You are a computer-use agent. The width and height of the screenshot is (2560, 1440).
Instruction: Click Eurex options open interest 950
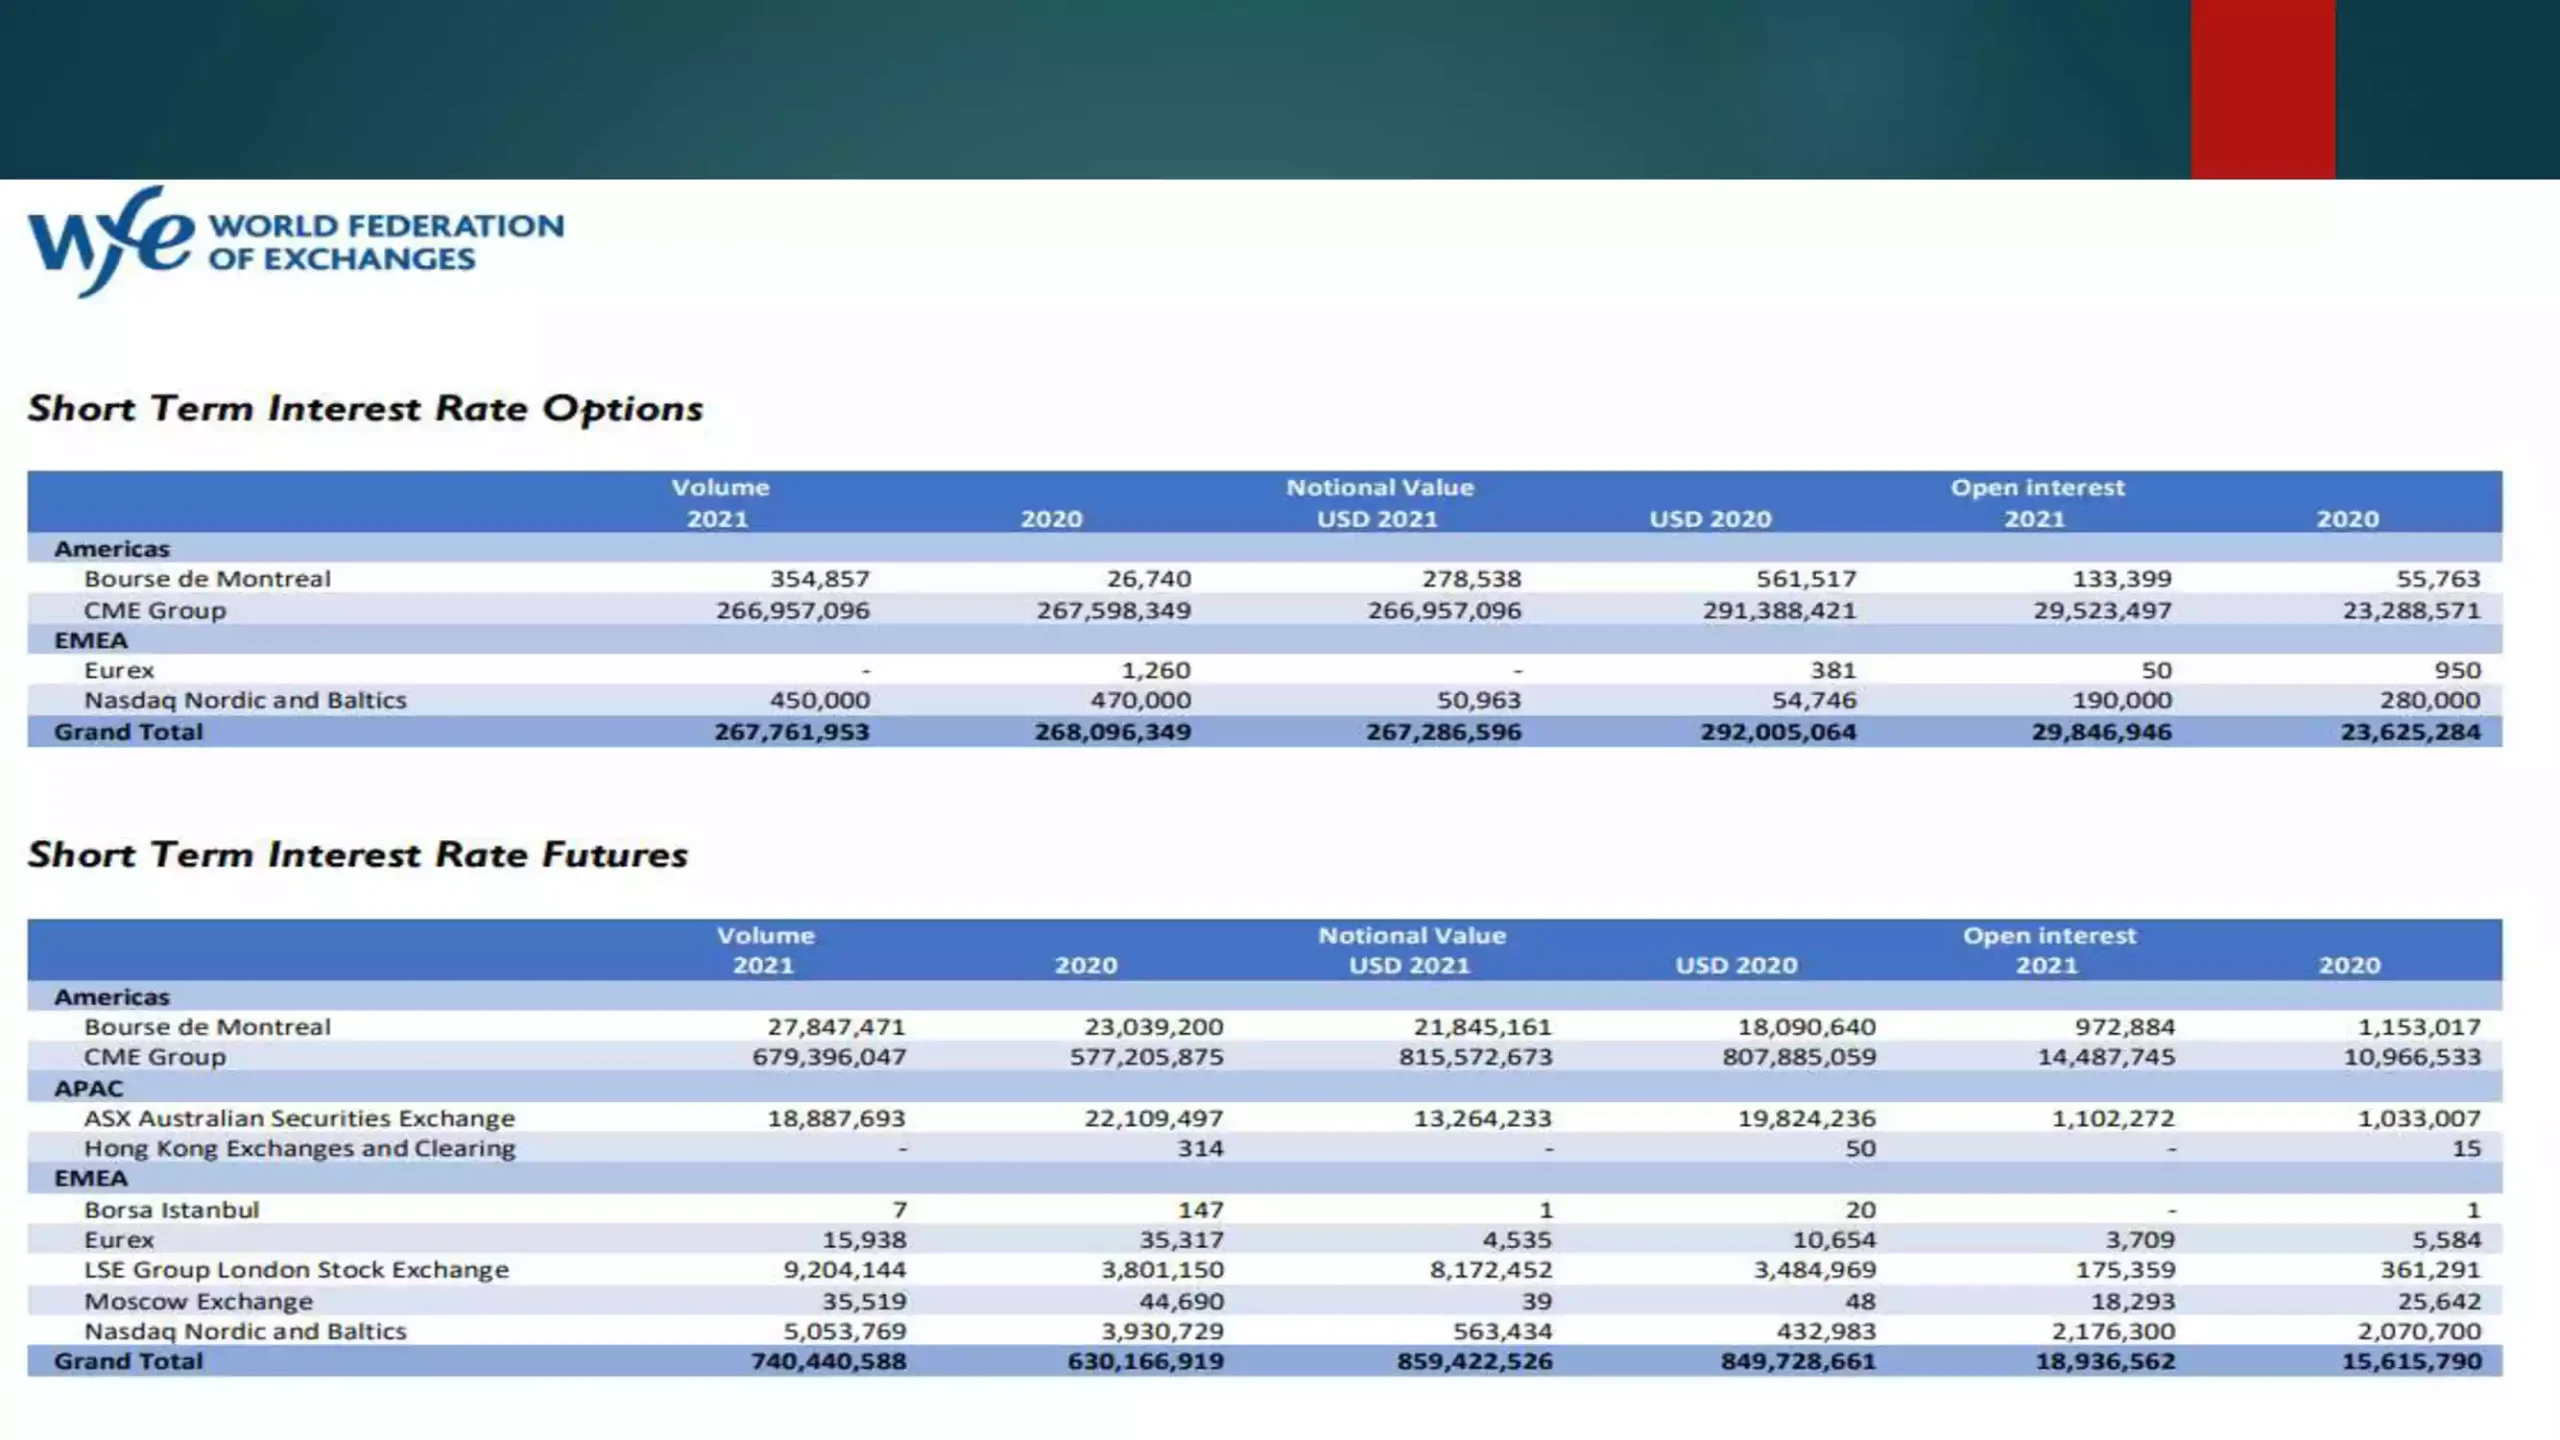(2457, 670)
